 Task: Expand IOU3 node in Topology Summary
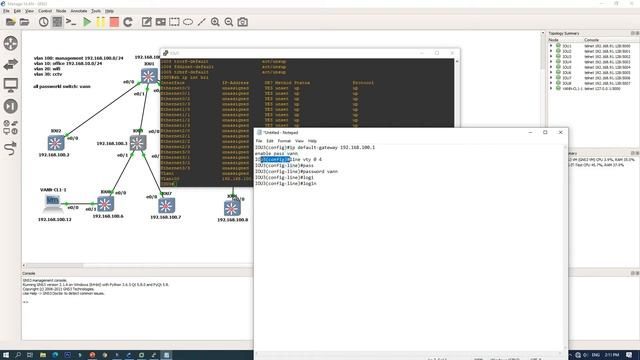(x=551, y=57)
